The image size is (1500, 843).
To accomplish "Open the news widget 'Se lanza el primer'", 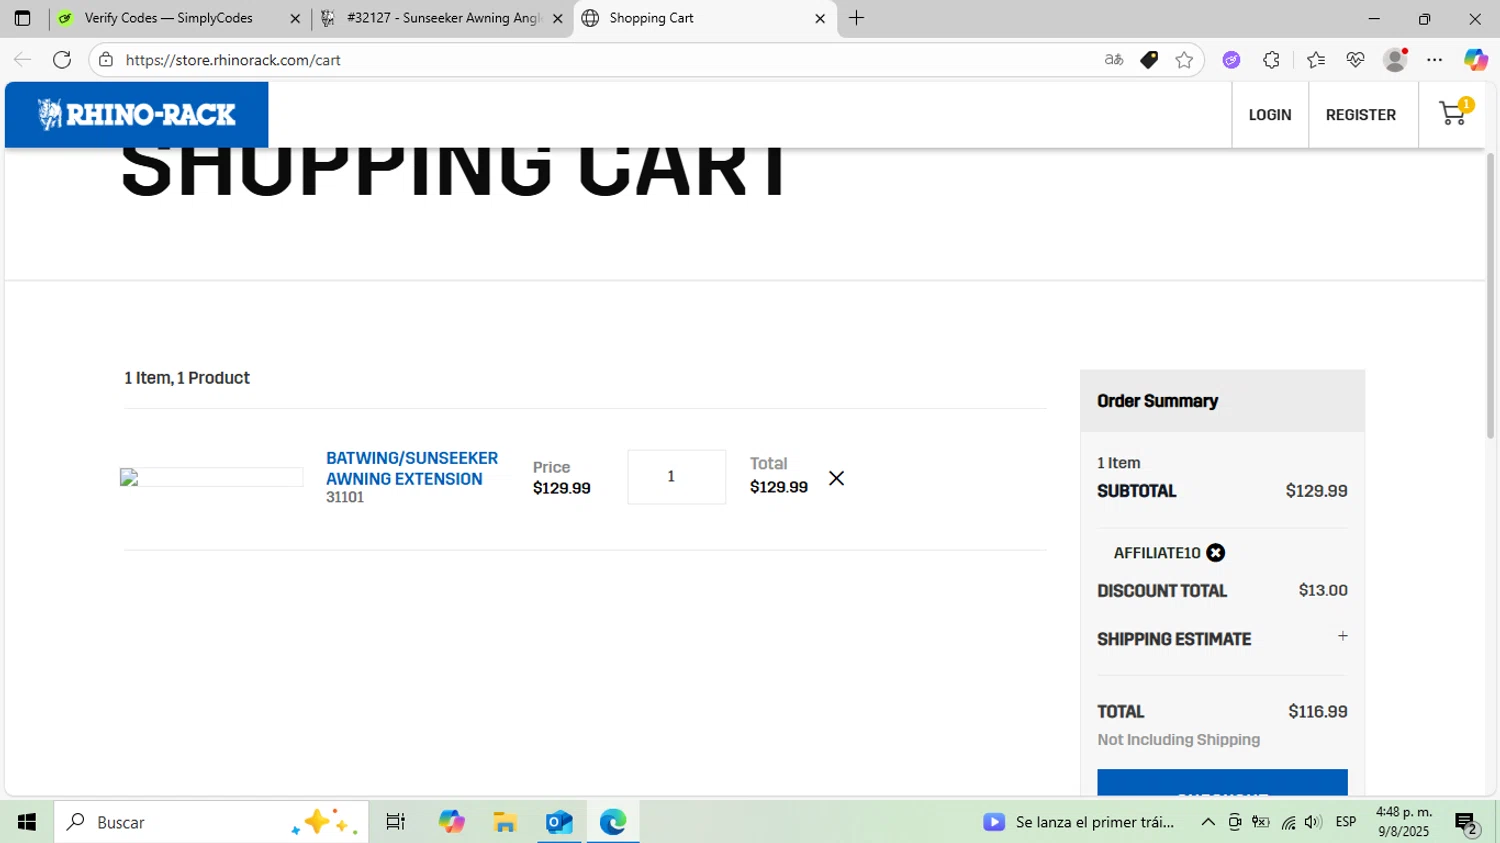I will (1079, 822).
